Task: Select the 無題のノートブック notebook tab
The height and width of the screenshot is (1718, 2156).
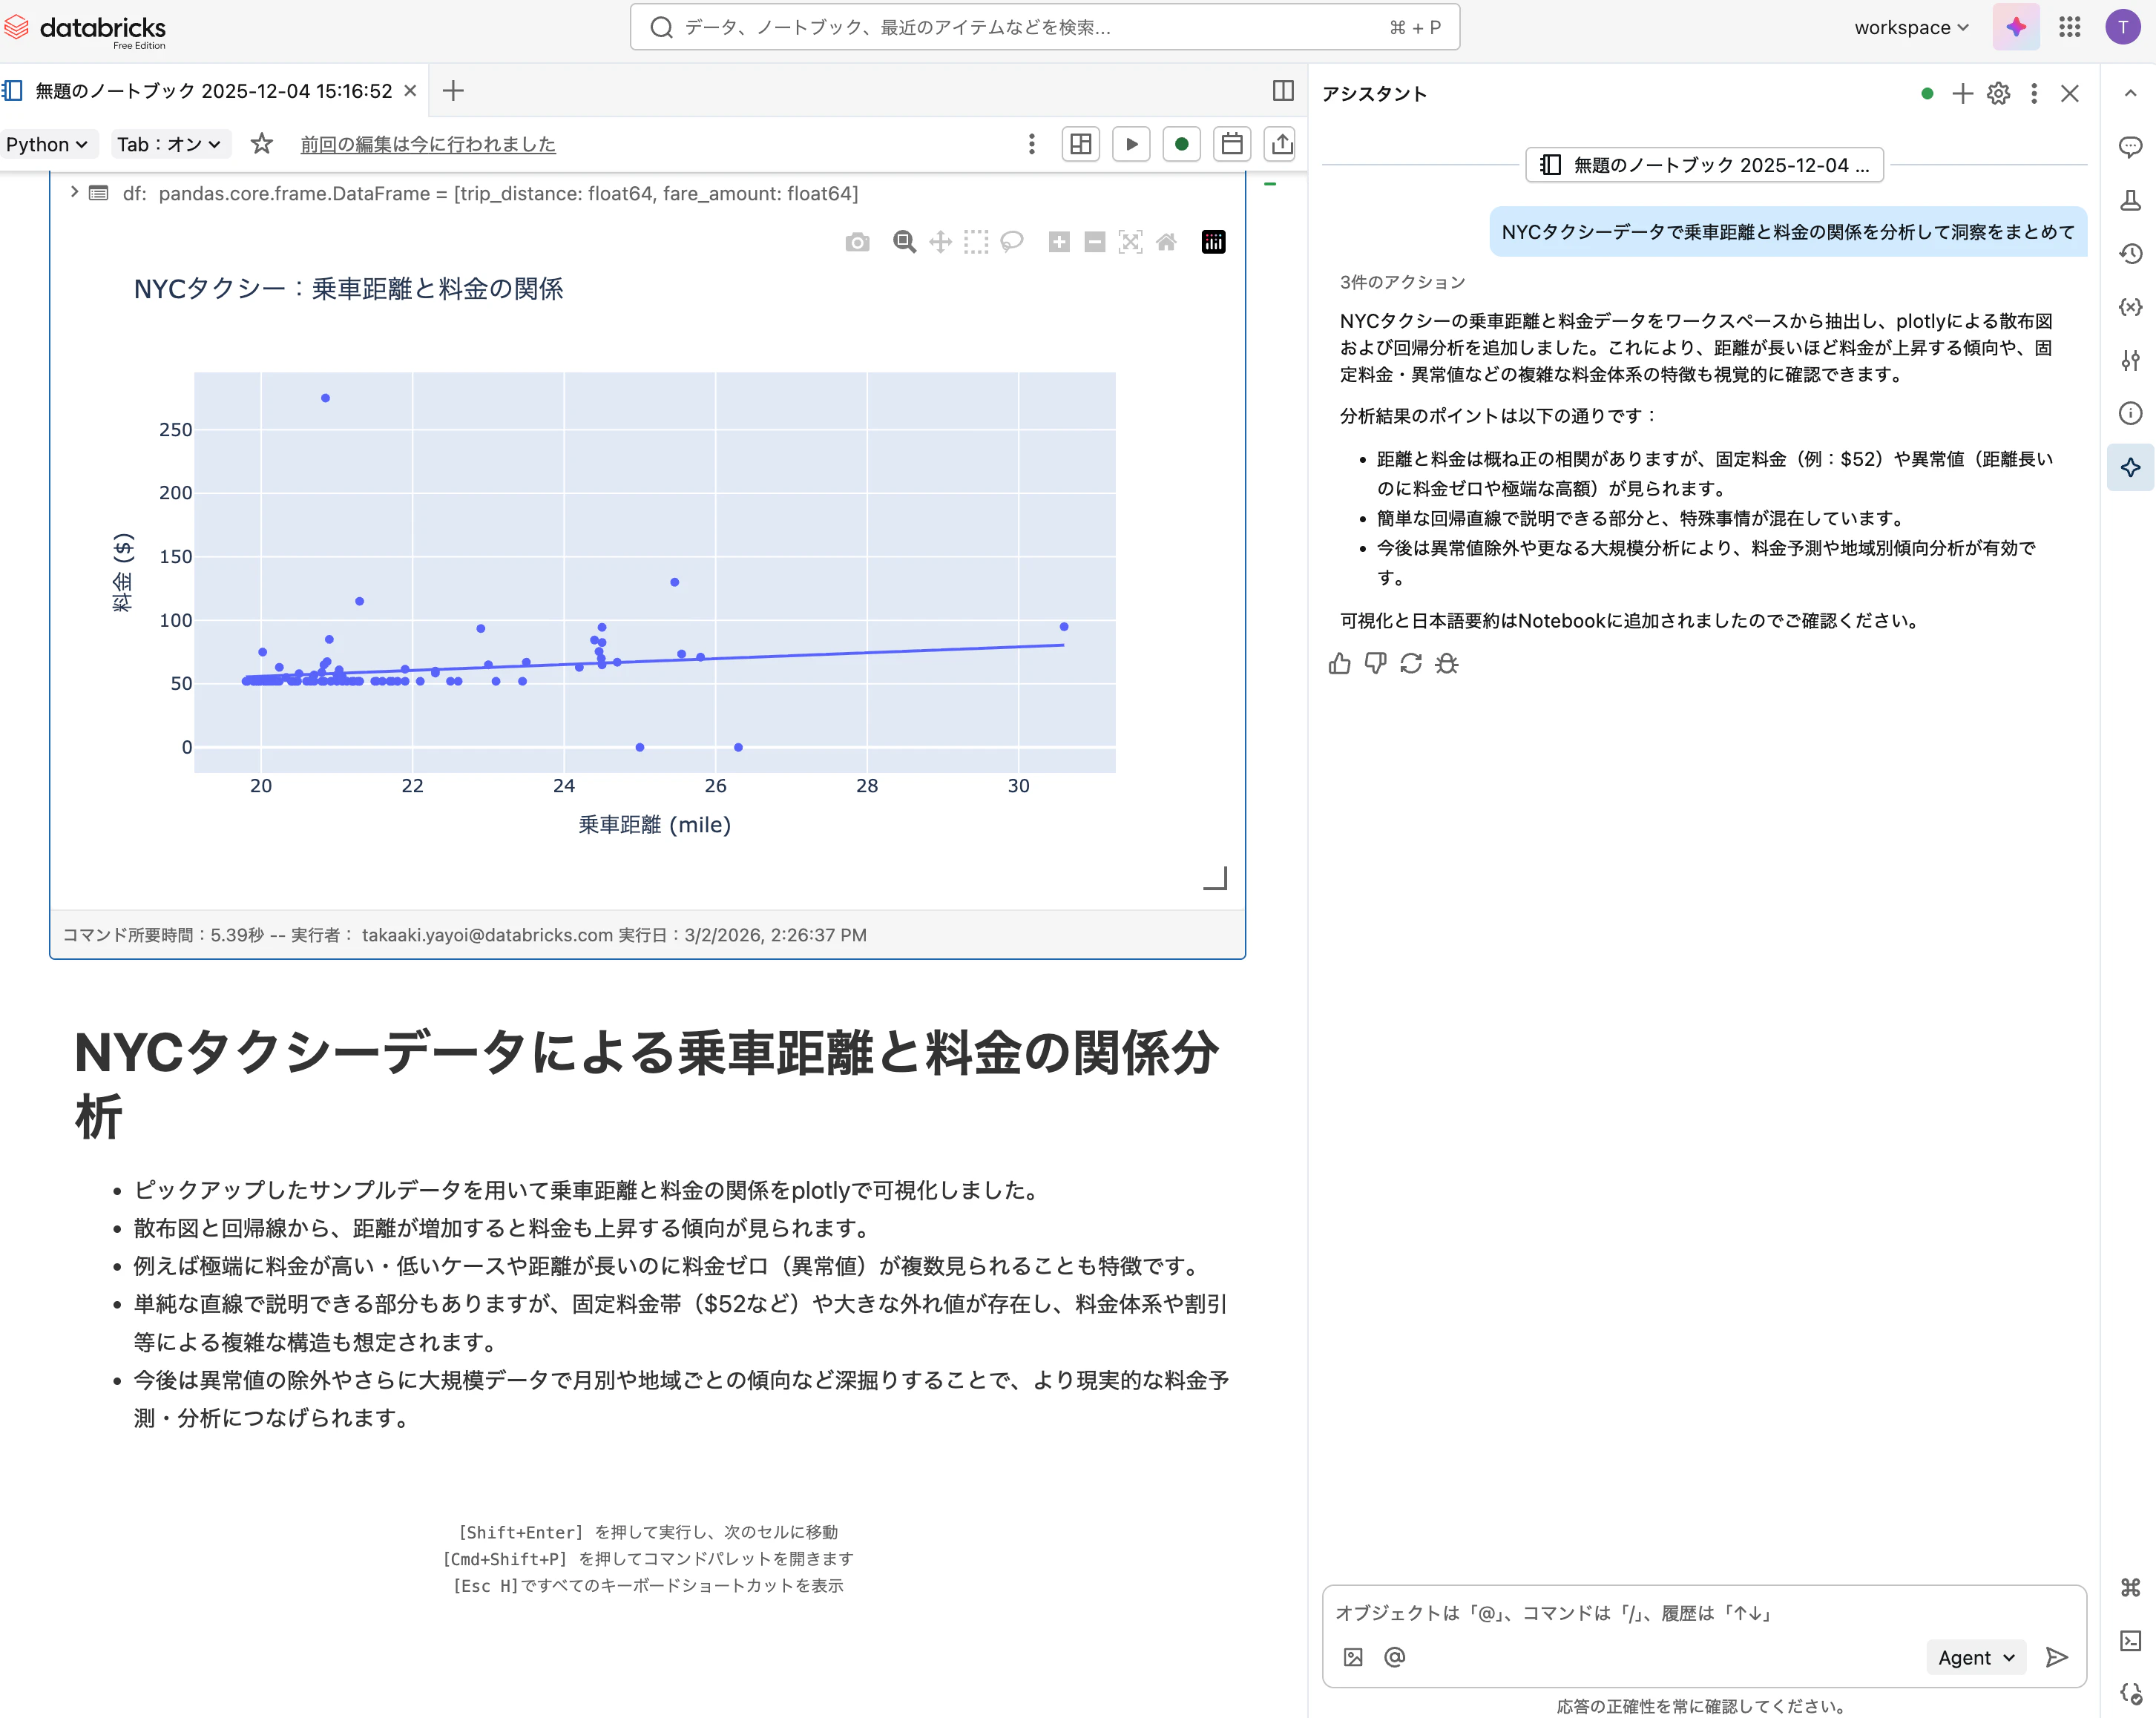Action: pyautogui.click(x=213, y=91)
